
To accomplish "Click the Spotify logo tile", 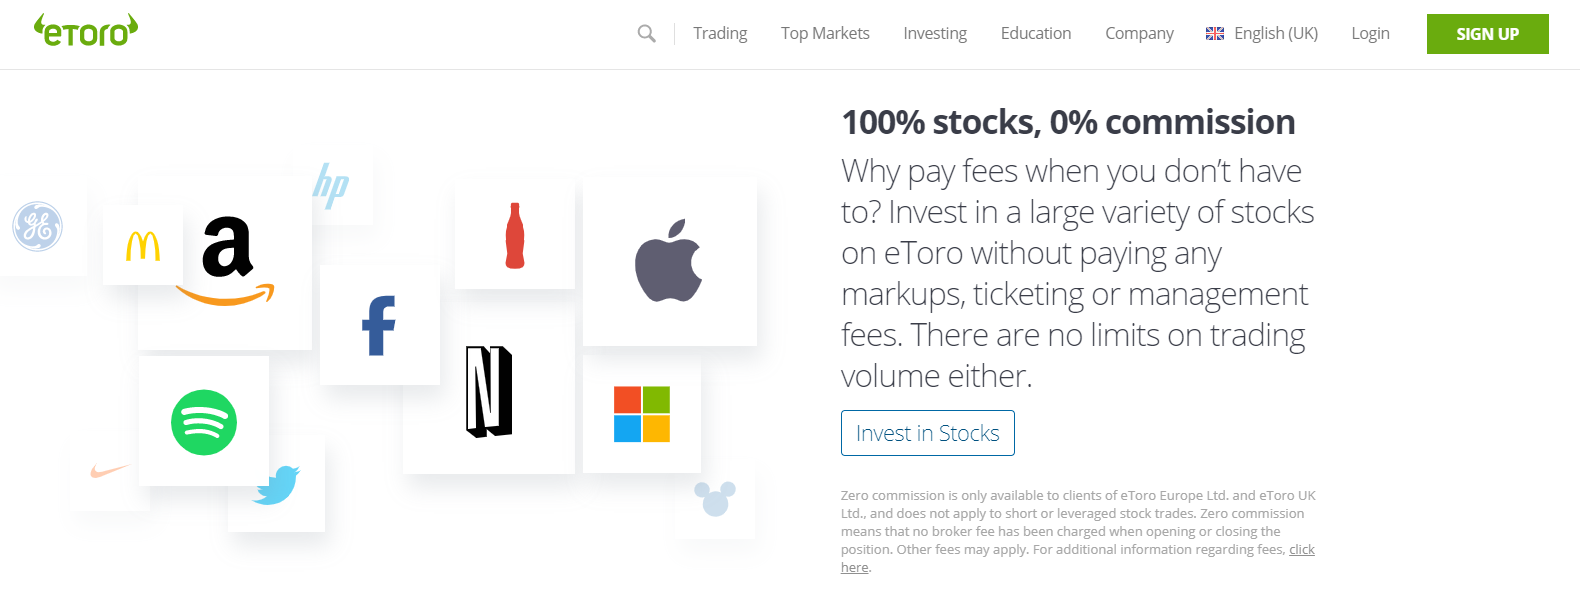I will pos(204,422).
